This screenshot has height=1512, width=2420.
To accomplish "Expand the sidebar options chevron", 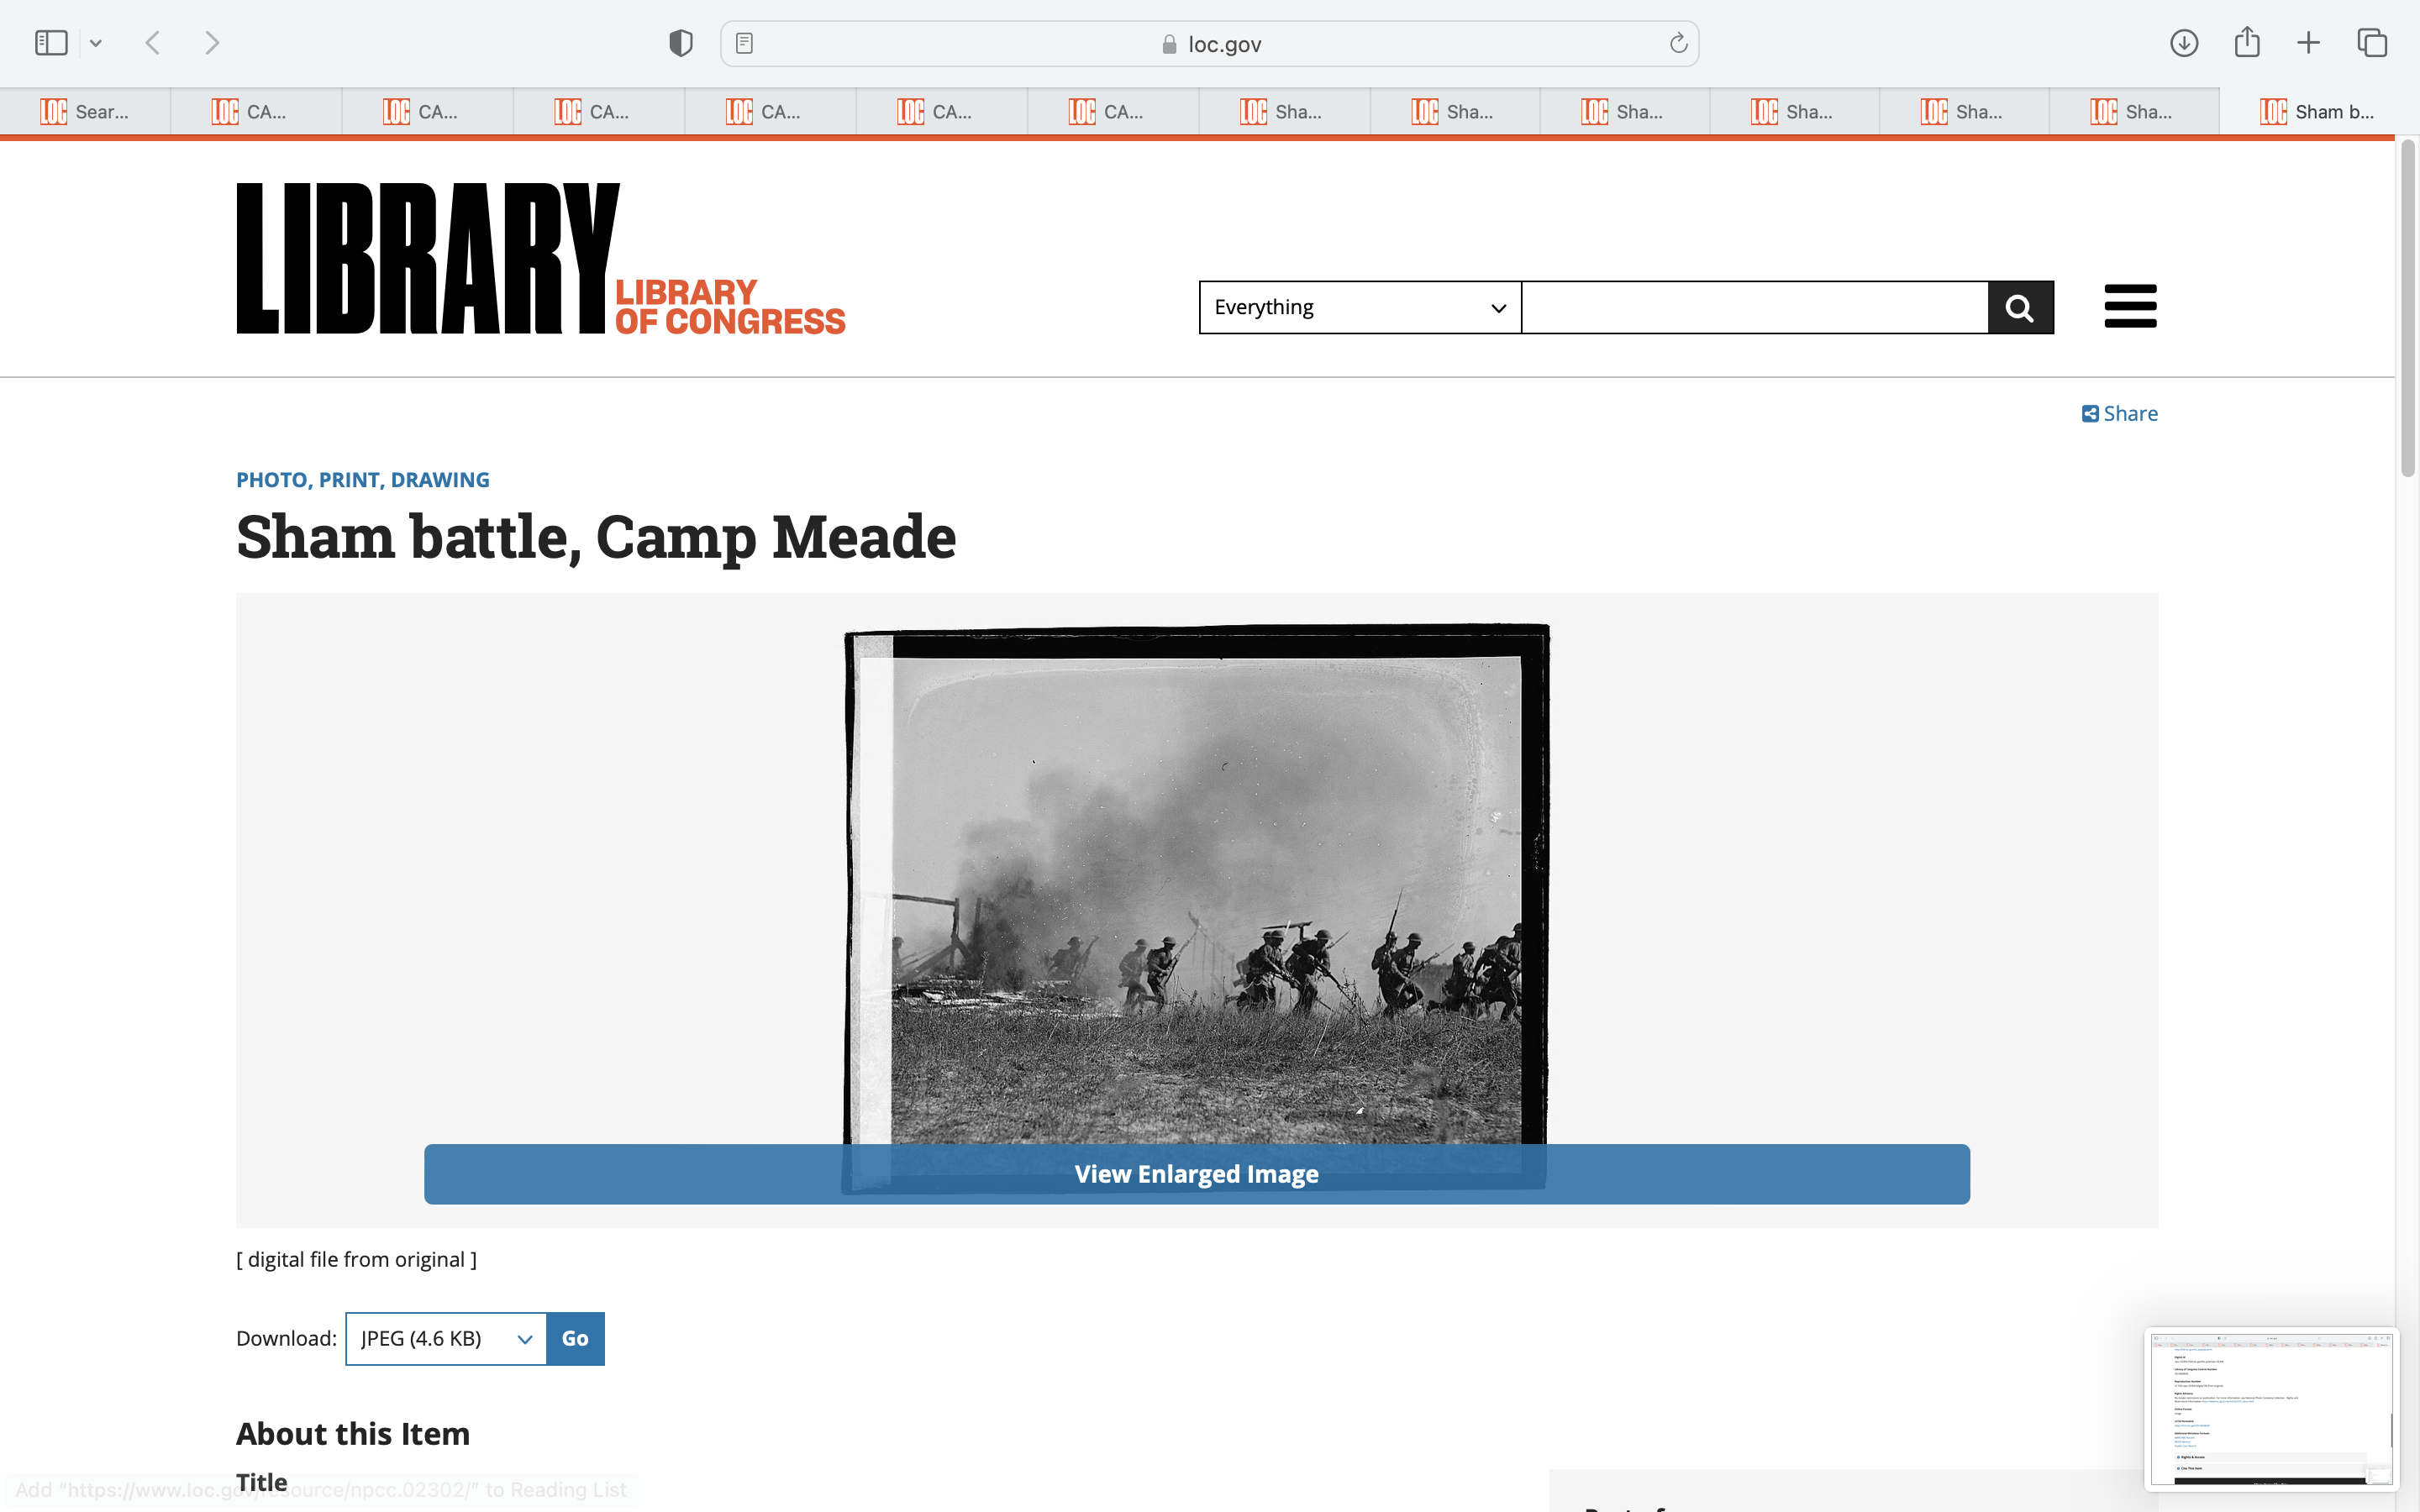I will [x=96, y=43].
